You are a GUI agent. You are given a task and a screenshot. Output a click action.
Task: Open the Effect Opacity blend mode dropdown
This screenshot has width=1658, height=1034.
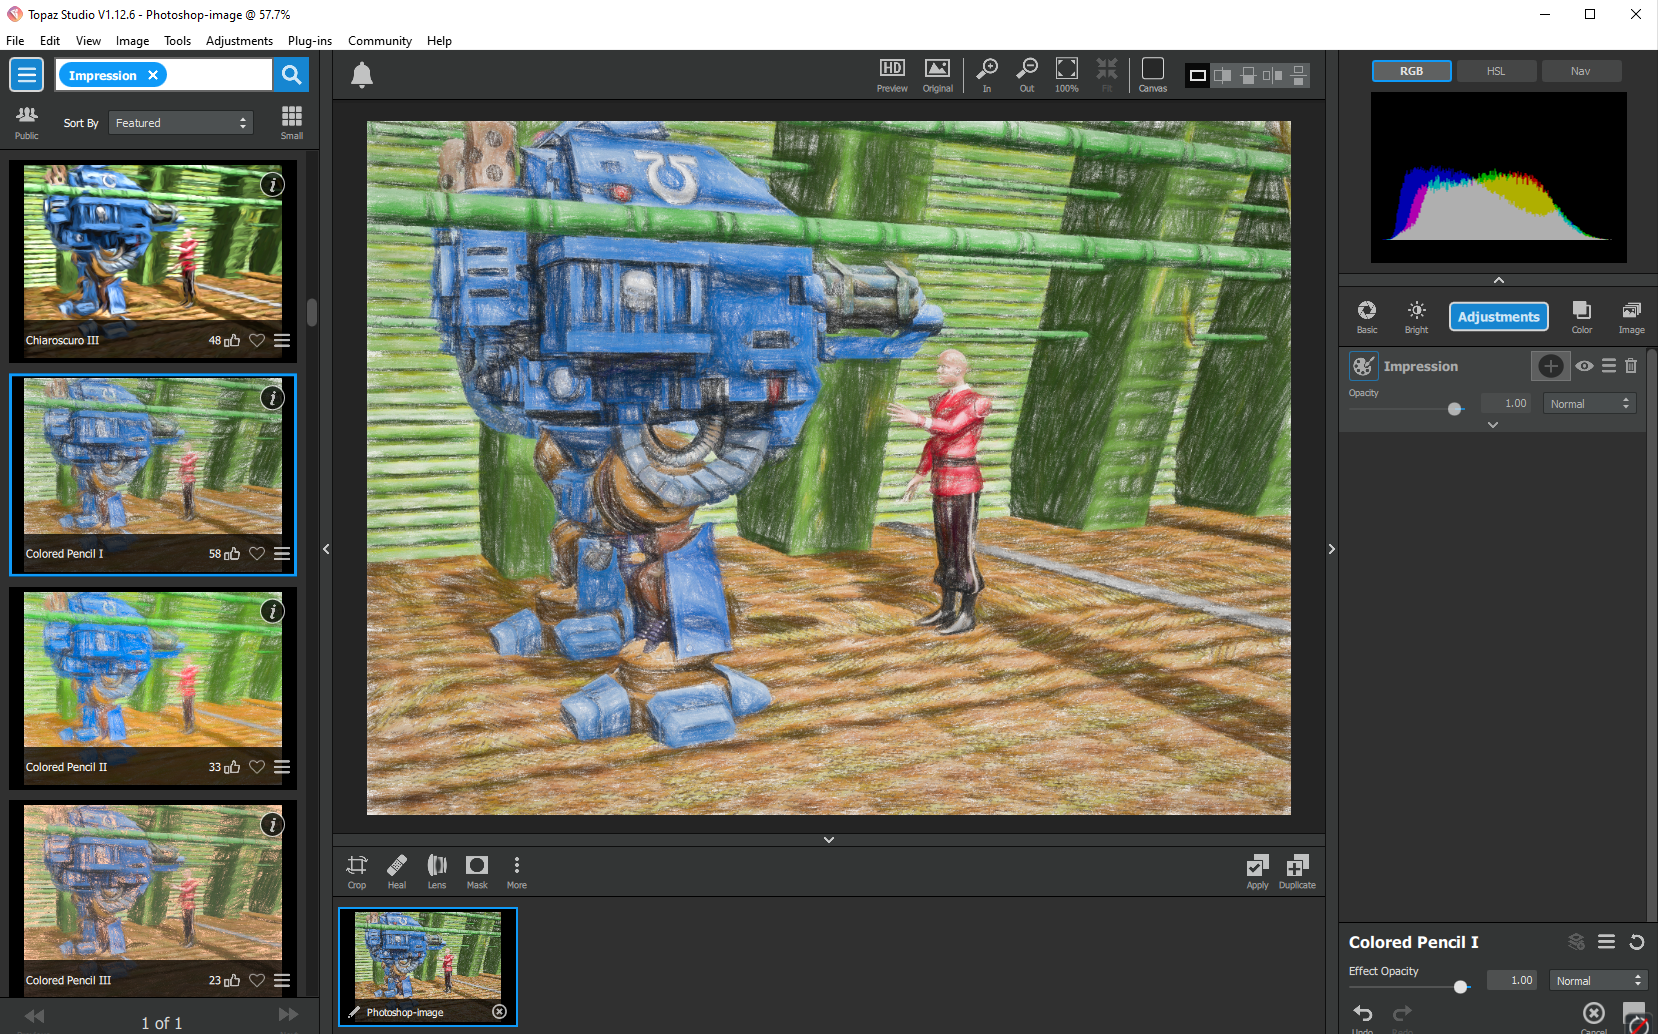tap(1598, 981)
